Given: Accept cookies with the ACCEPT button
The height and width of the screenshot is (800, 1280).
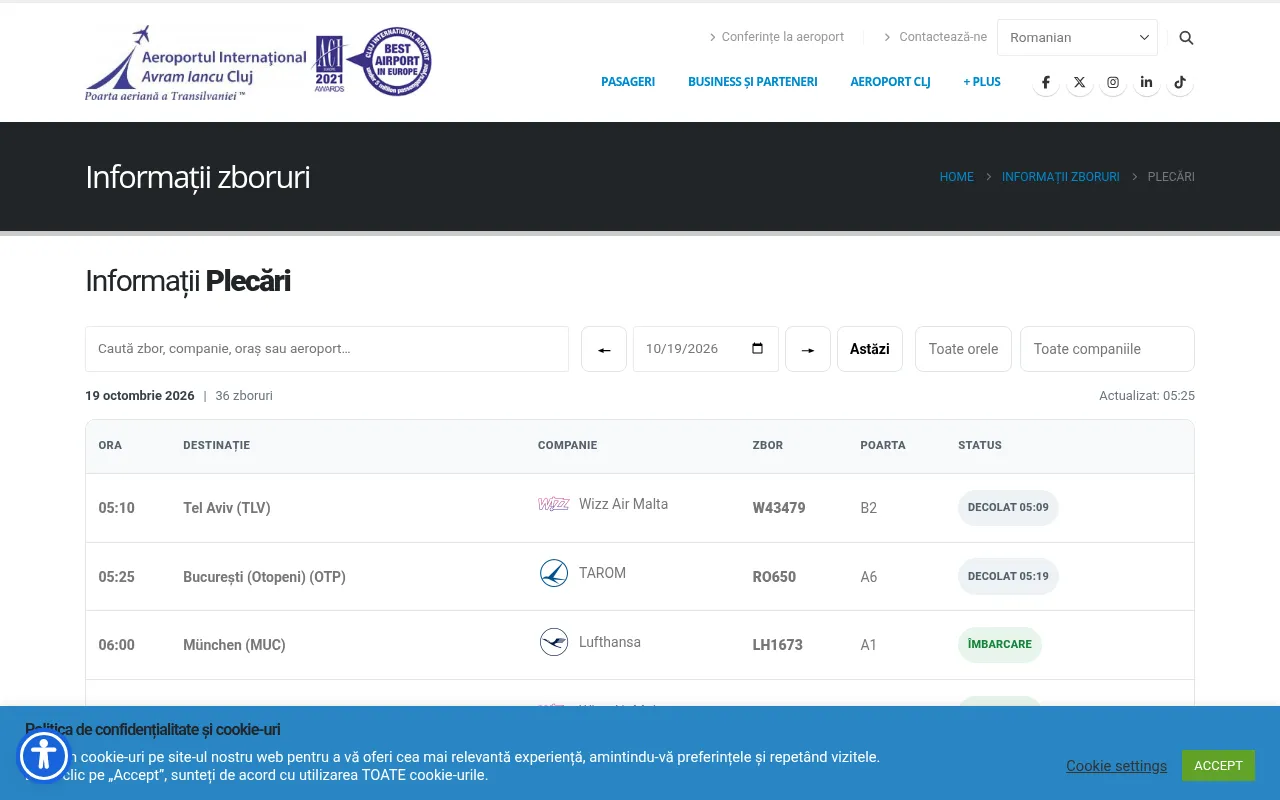Looking at the screenshot, I should (1218, 766).
